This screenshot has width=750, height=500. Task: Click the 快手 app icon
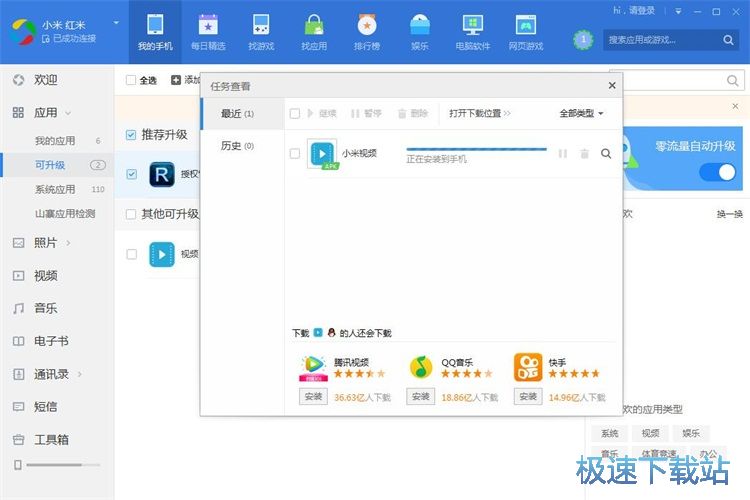tap(528, 367)
